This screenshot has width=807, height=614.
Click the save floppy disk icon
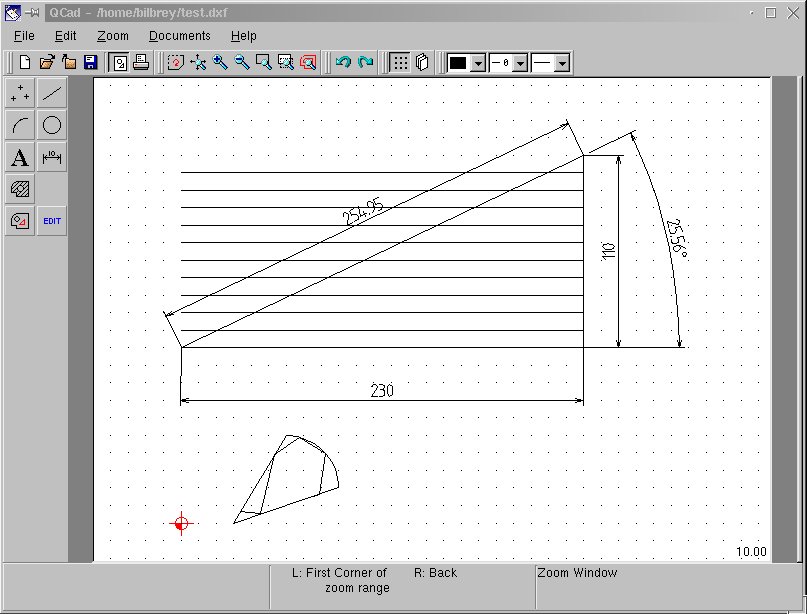pos(90,62)
